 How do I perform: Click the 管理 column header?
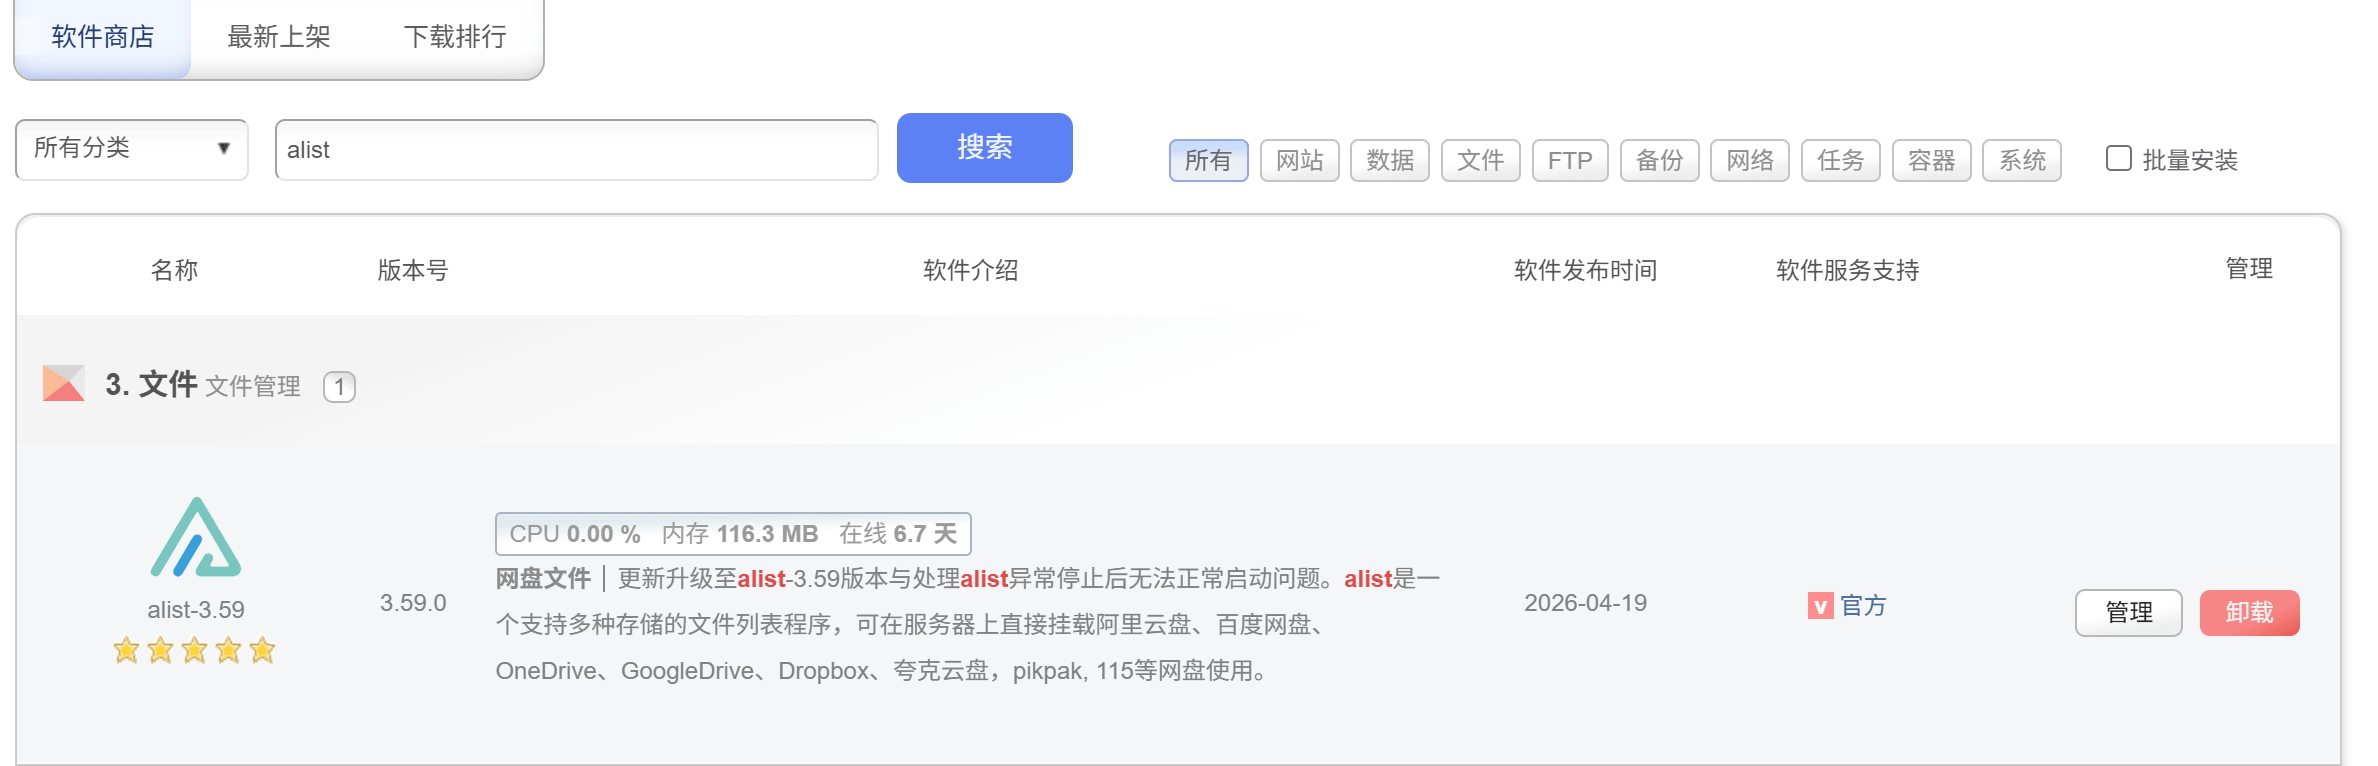[x=2249, y=269]
